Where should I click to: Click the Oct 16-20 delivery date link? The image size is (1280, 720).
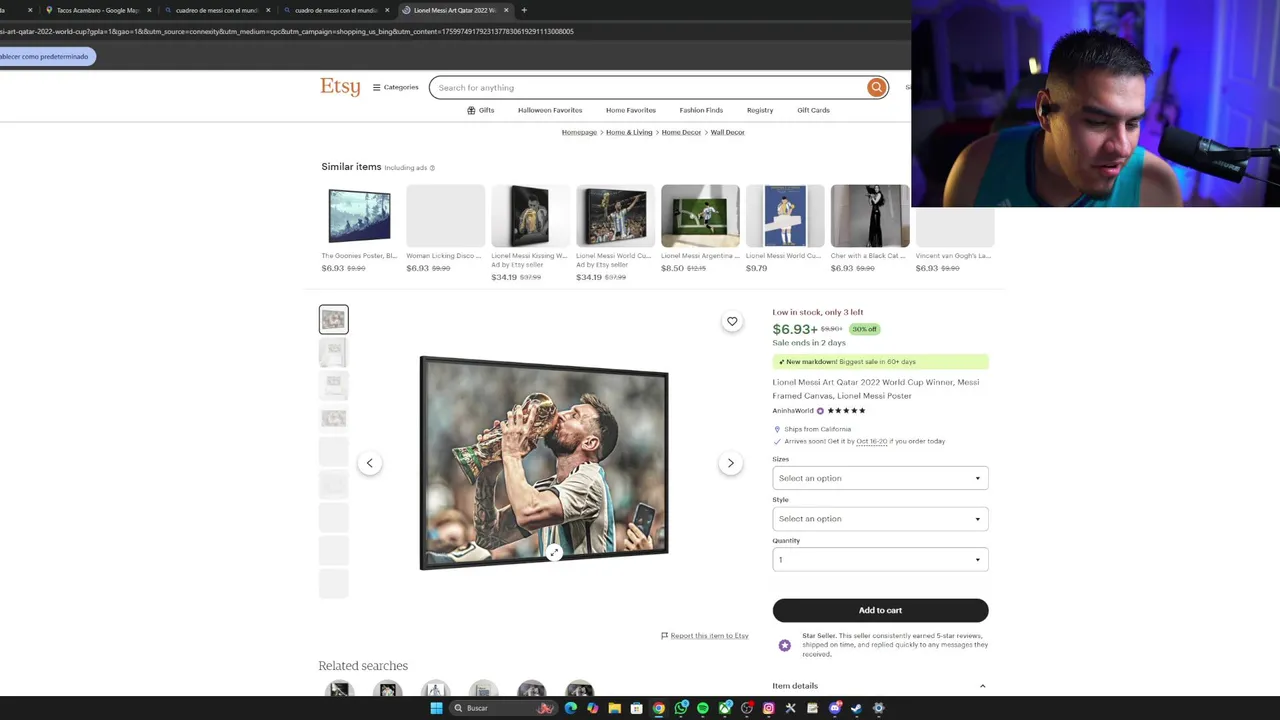pos(871,441)
